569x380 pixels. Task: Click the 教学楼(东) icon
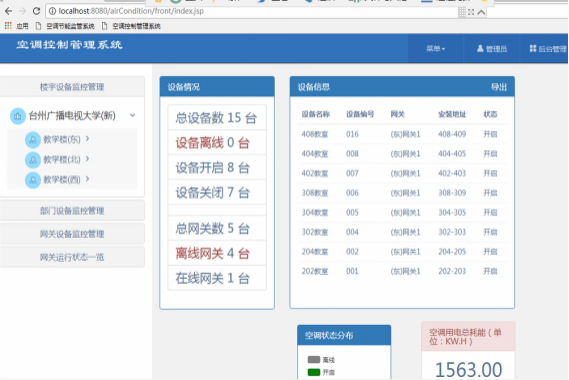click(33, 139)
